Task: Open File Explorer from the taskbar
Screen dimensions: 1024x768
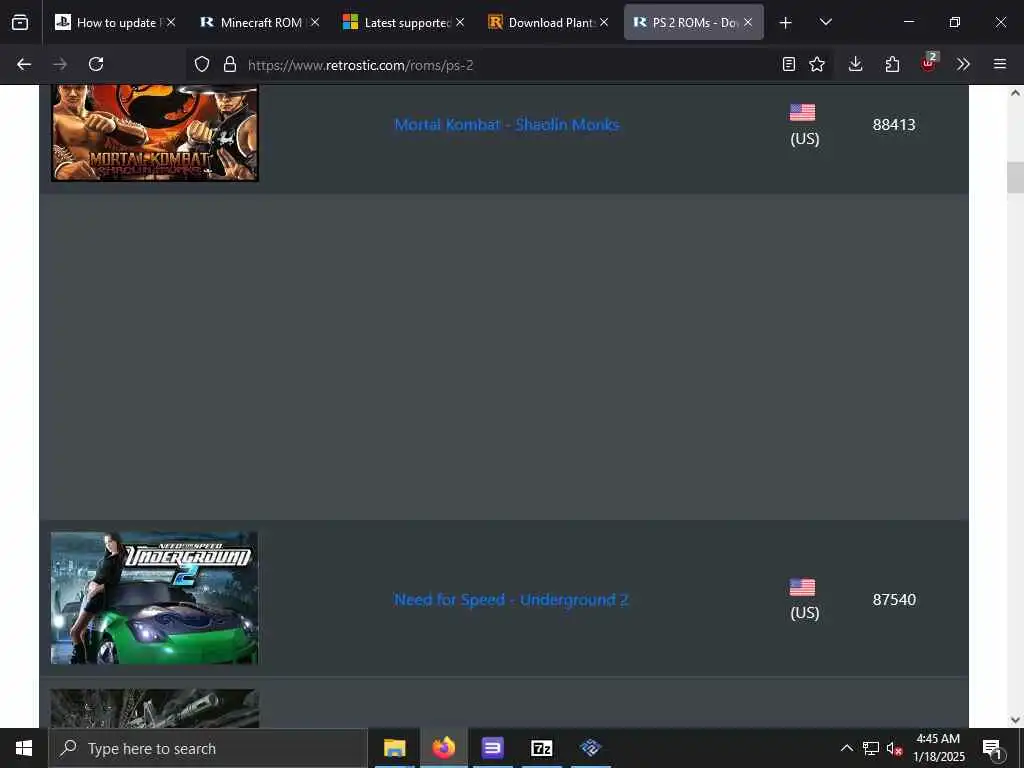Action: [394, 748]
